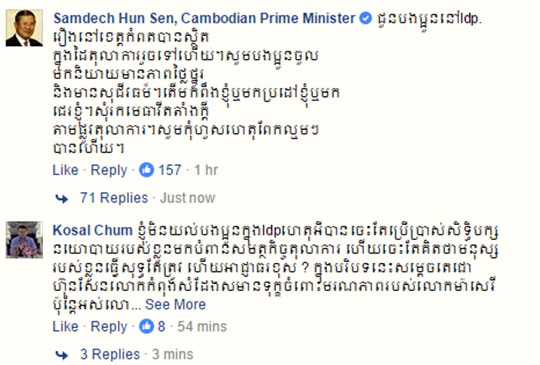
Task: Open the Kosal Chum profile name link
Action: 92,230
